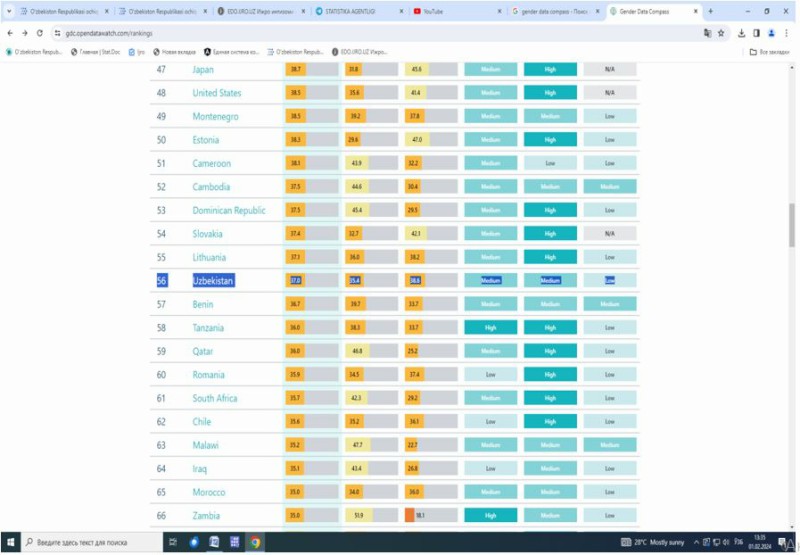Click the South Africa country link

pos(215,398)
